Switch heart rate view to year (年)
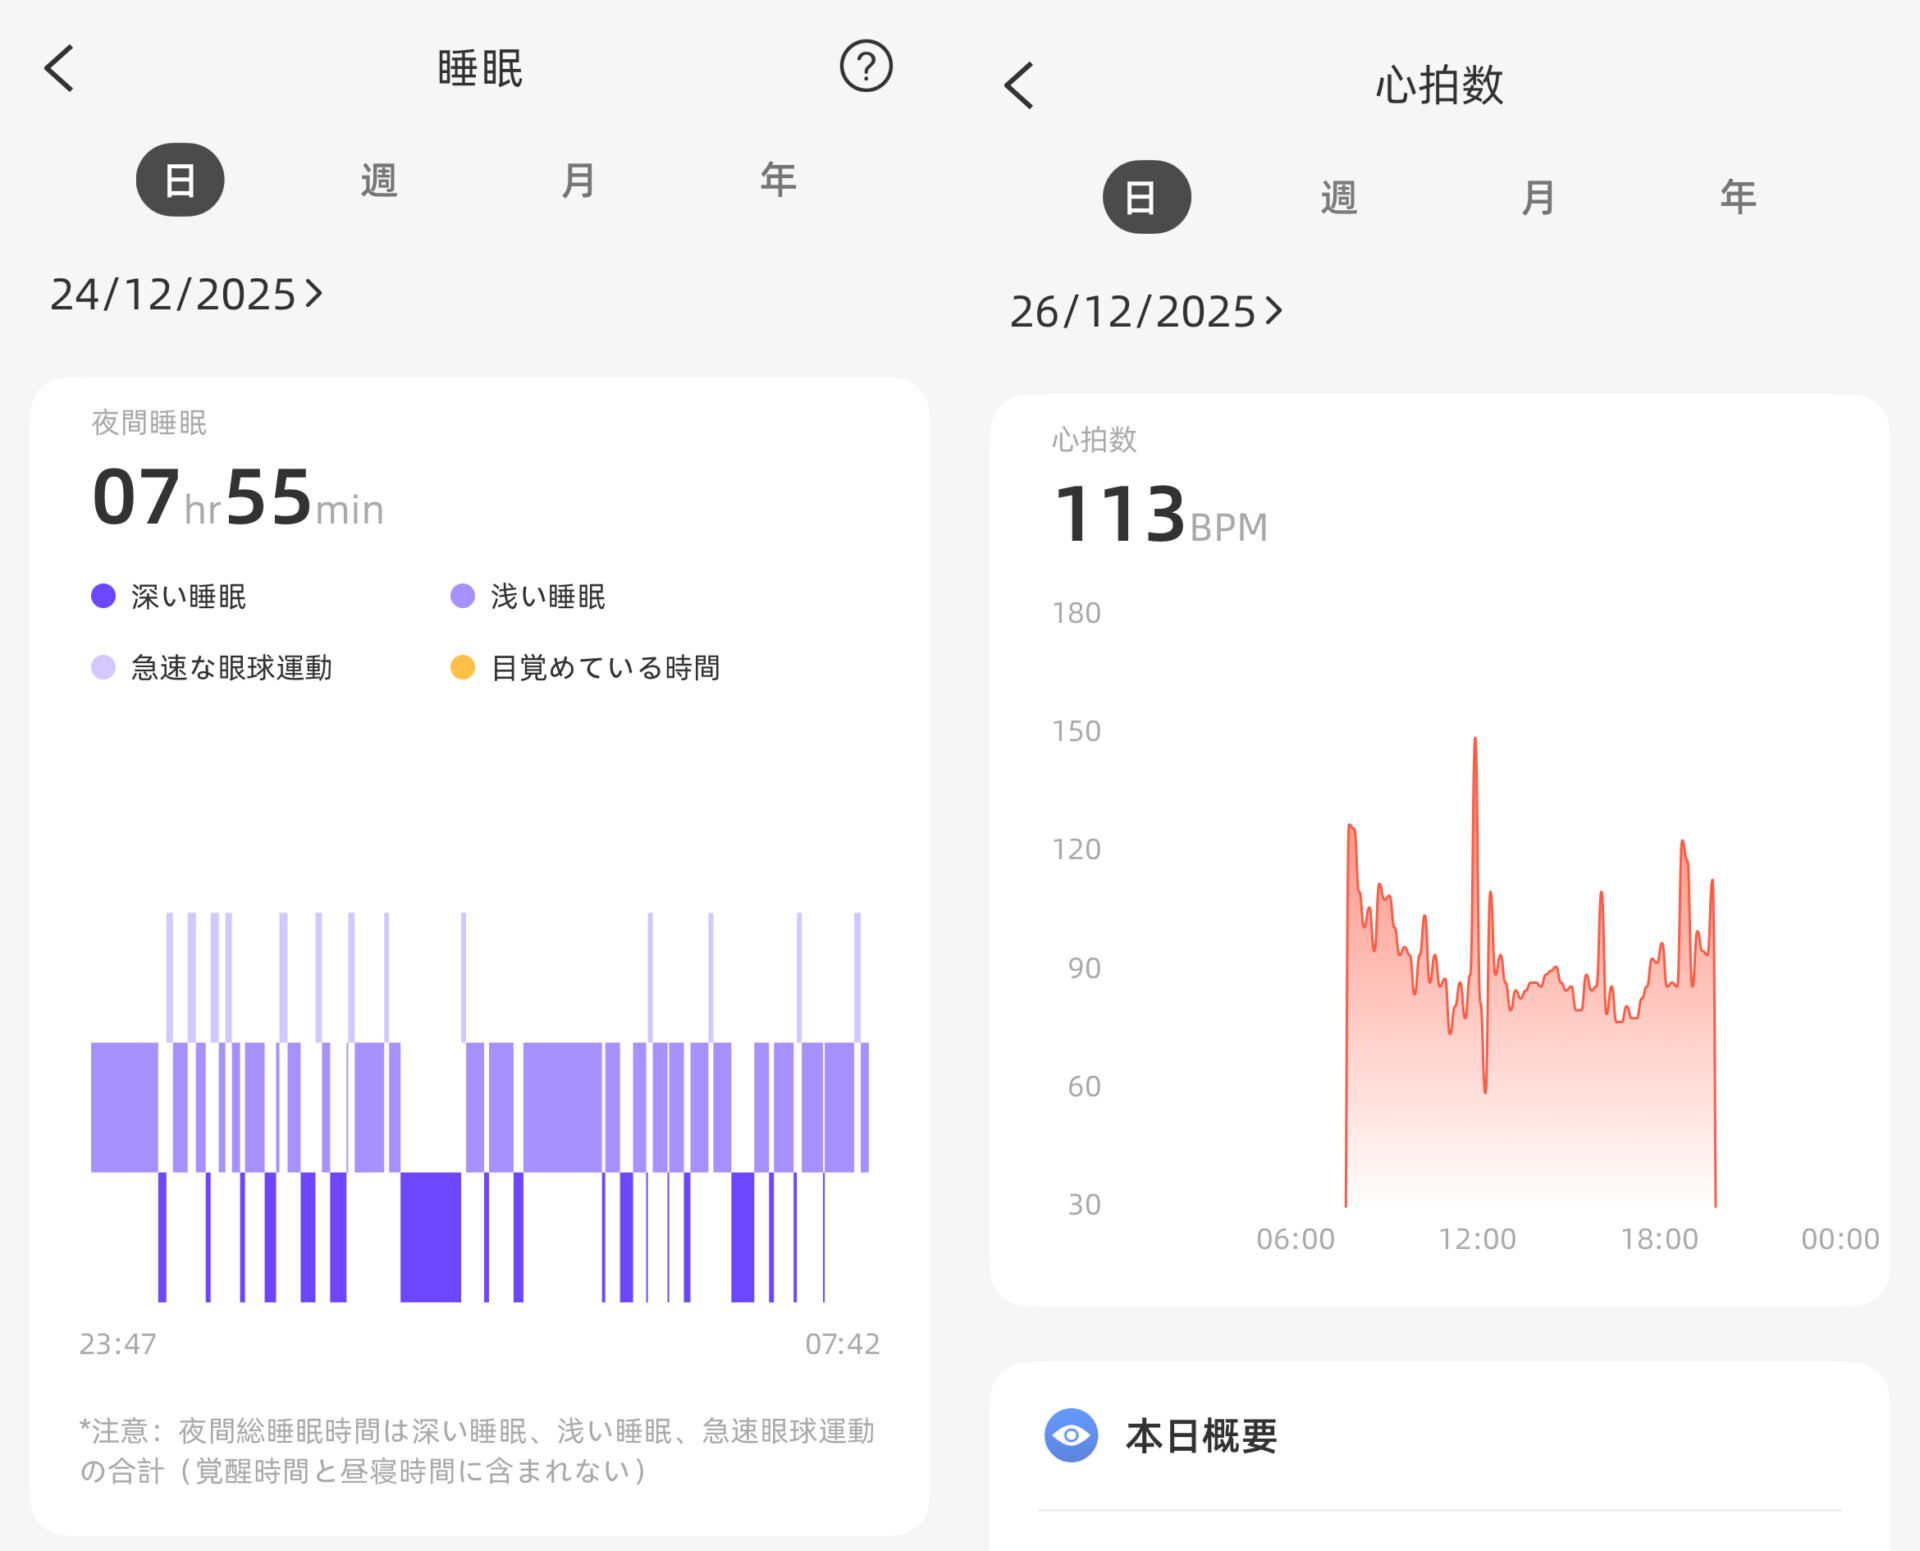The width and height of the screenshot is (1920, 1551). (1737, 197)
